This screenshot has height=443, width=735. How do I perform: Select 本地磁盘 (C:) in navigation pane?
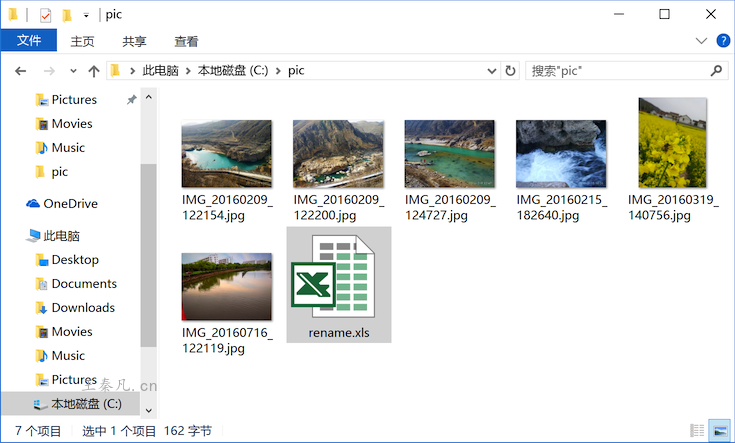pos(70,404)
